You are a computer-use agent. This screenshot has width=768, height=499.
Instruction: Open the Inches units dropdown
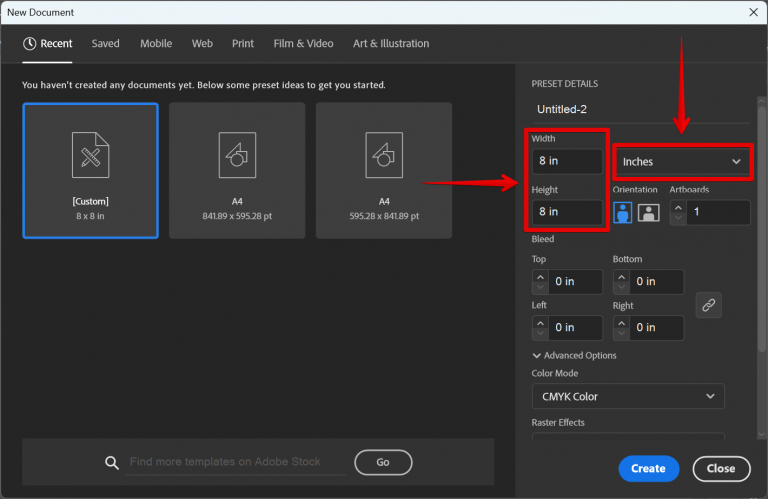[x=683, y=161]
